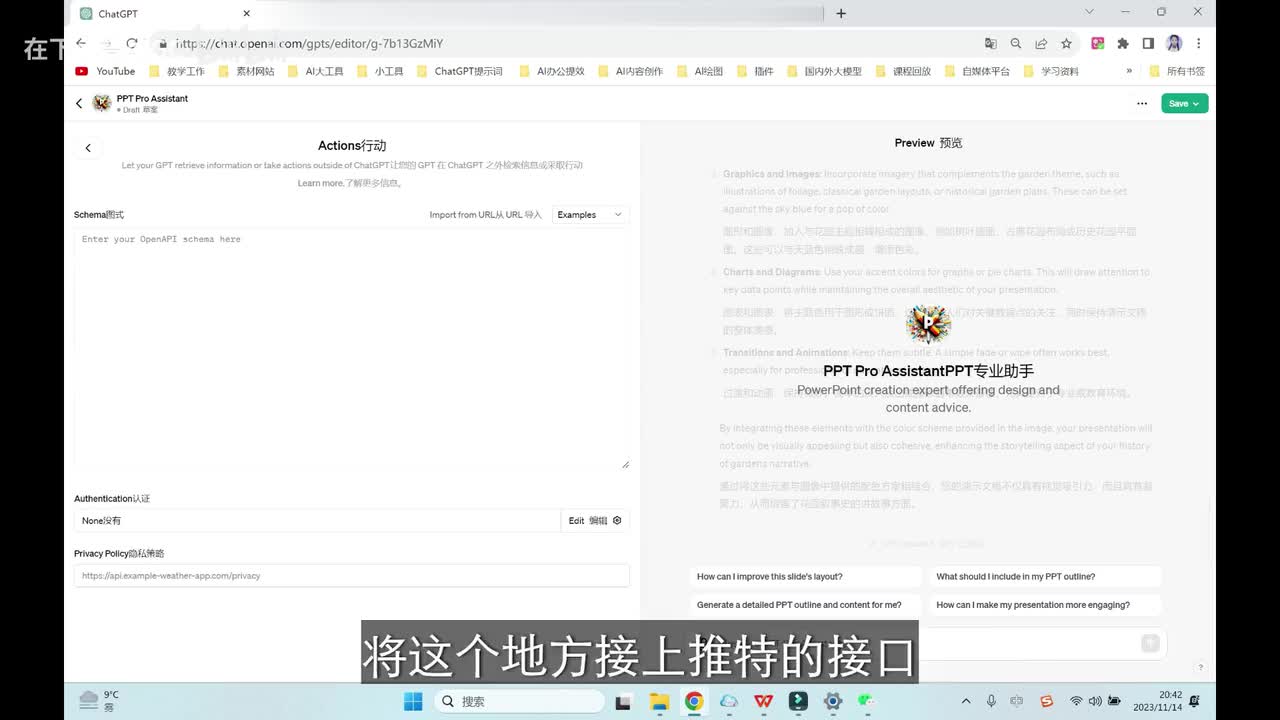Expand the Examples dropdown

pyautogui.click(x=590, y=215)
